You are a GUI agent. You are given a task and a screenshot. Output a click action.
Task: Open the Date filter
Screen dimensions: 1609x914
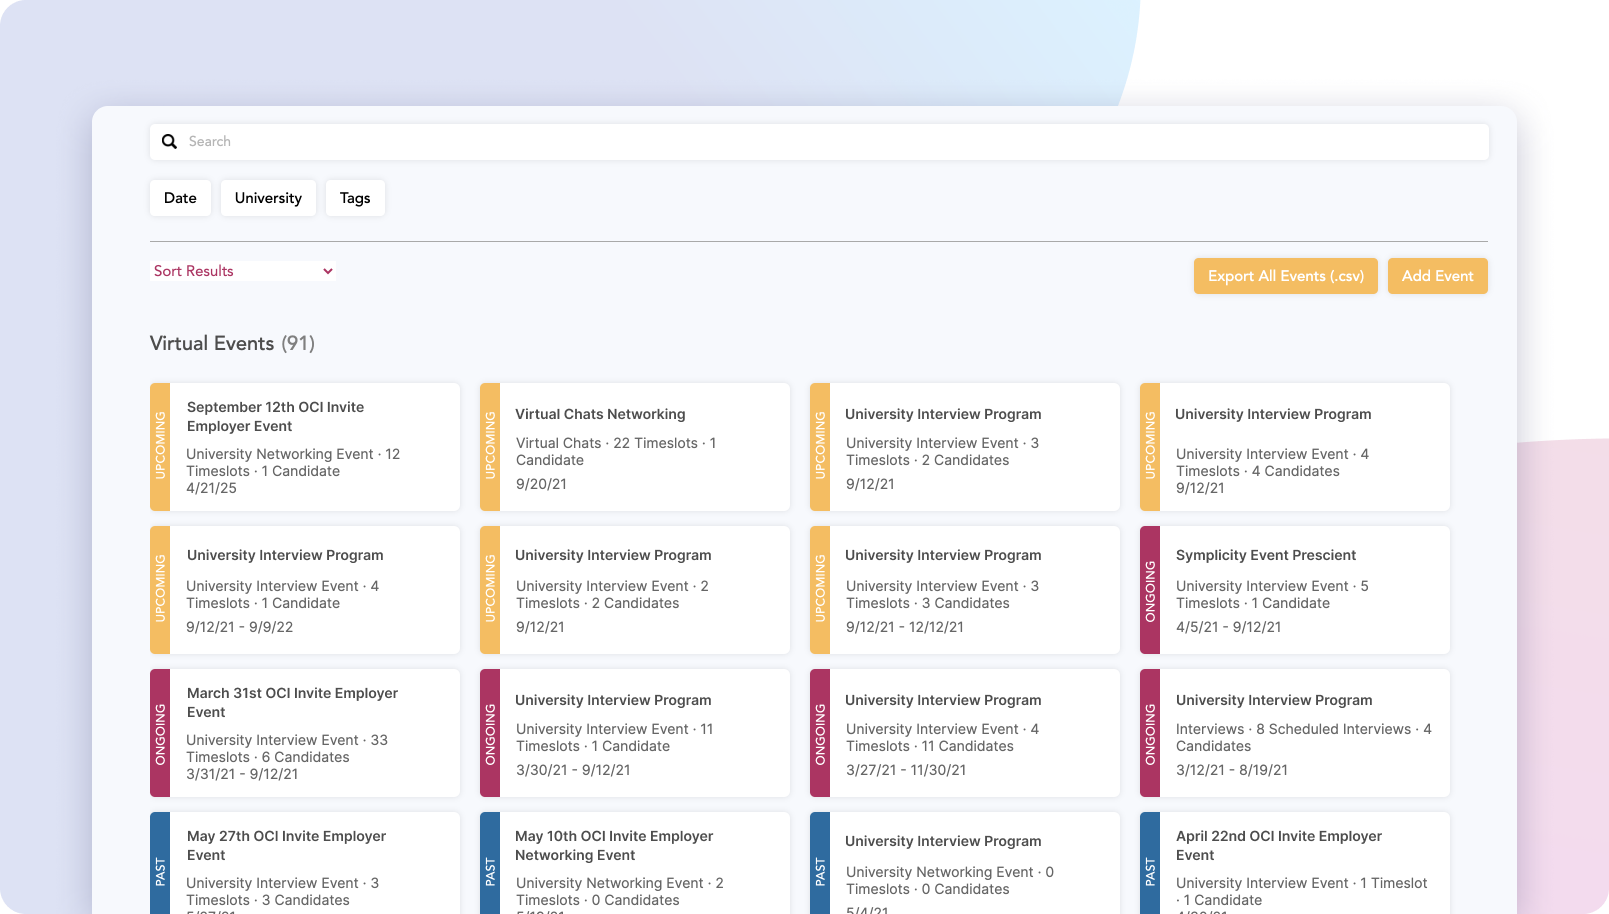(180, 198)
